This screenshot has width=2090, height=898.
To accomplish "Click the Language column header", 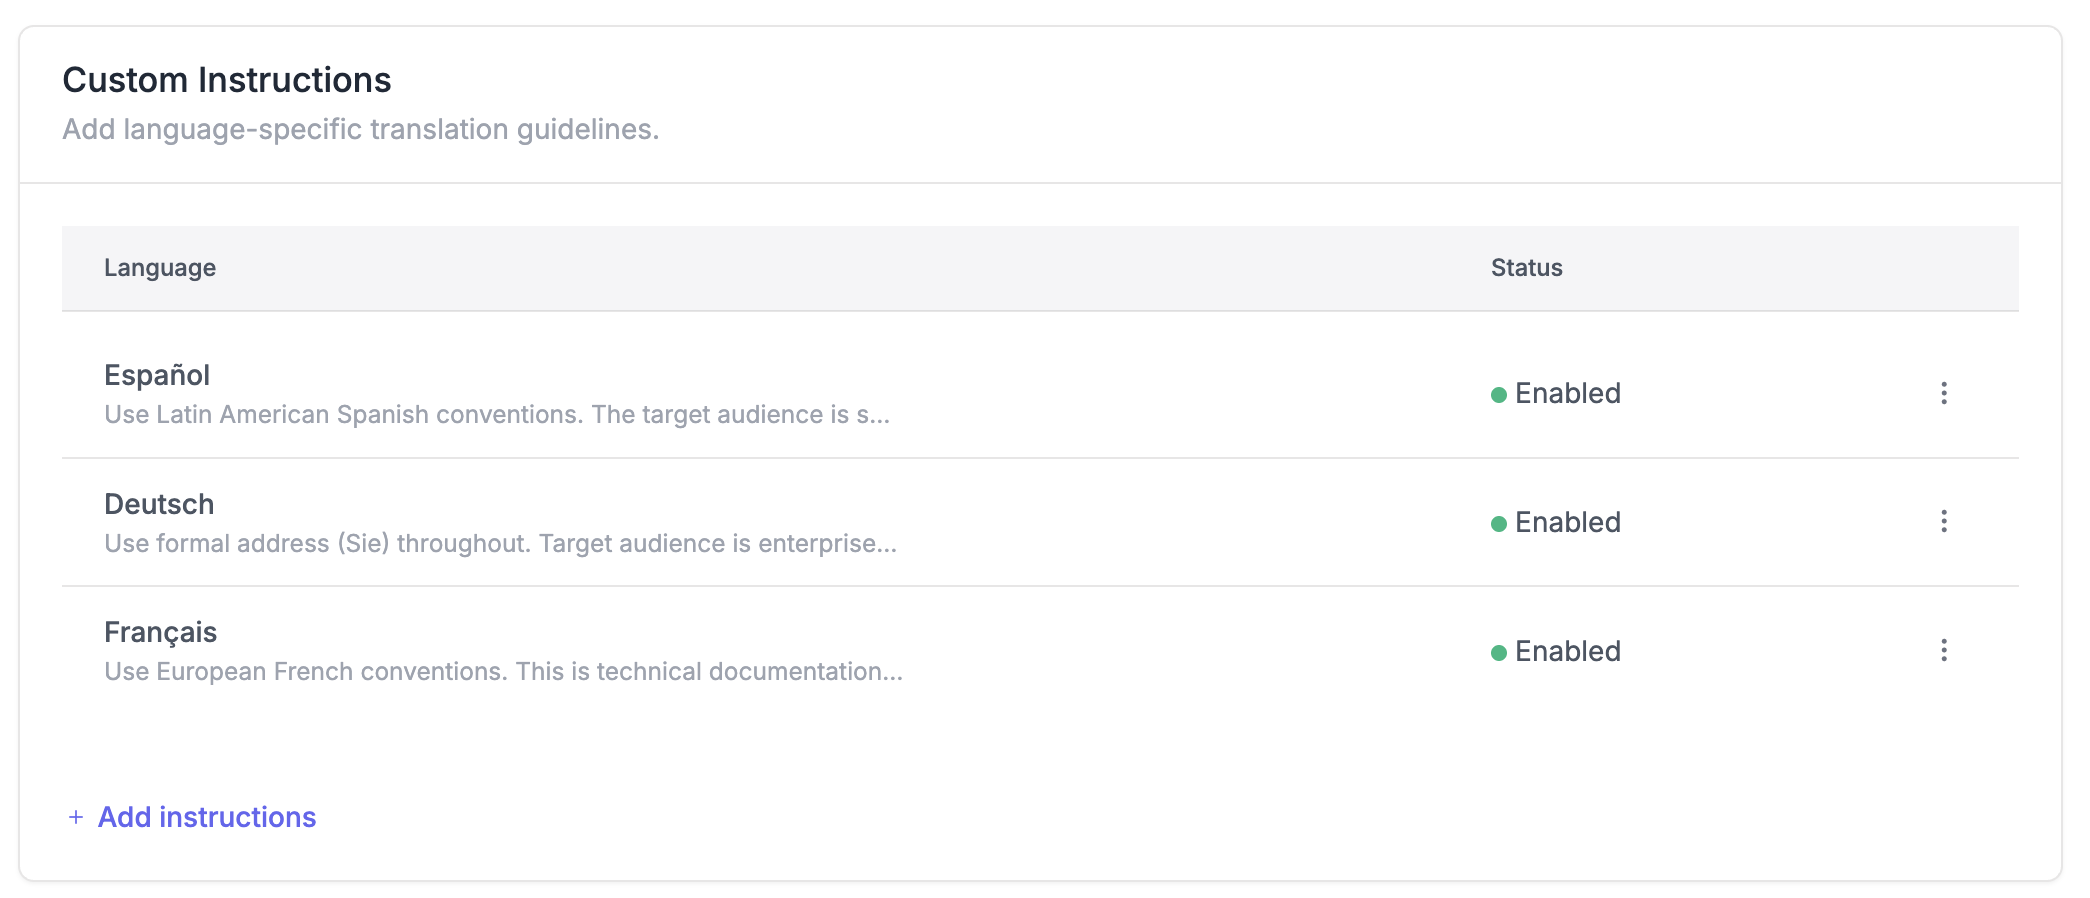I will 160,267.
